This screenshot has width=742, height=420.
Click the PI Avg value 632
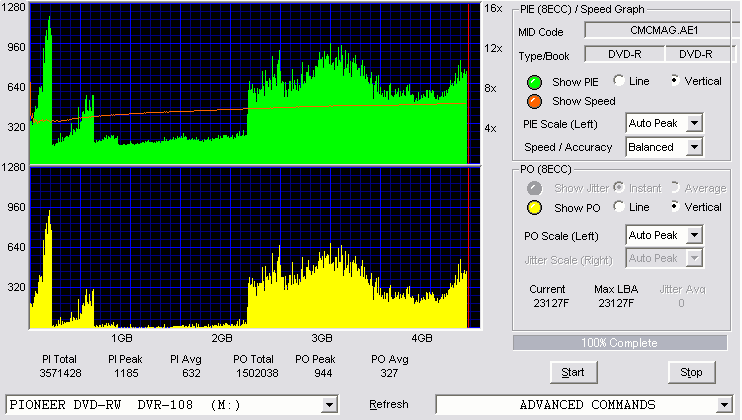191,374
